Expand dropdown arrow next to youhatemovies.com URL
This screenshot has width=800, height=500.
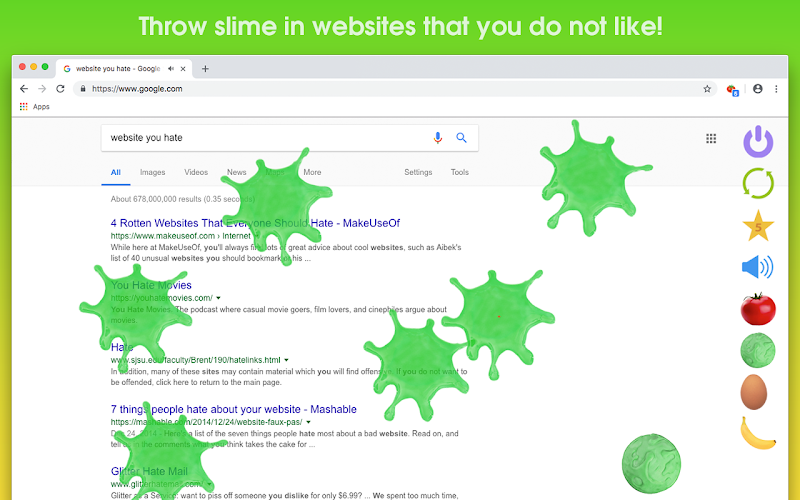coord(218,298)
